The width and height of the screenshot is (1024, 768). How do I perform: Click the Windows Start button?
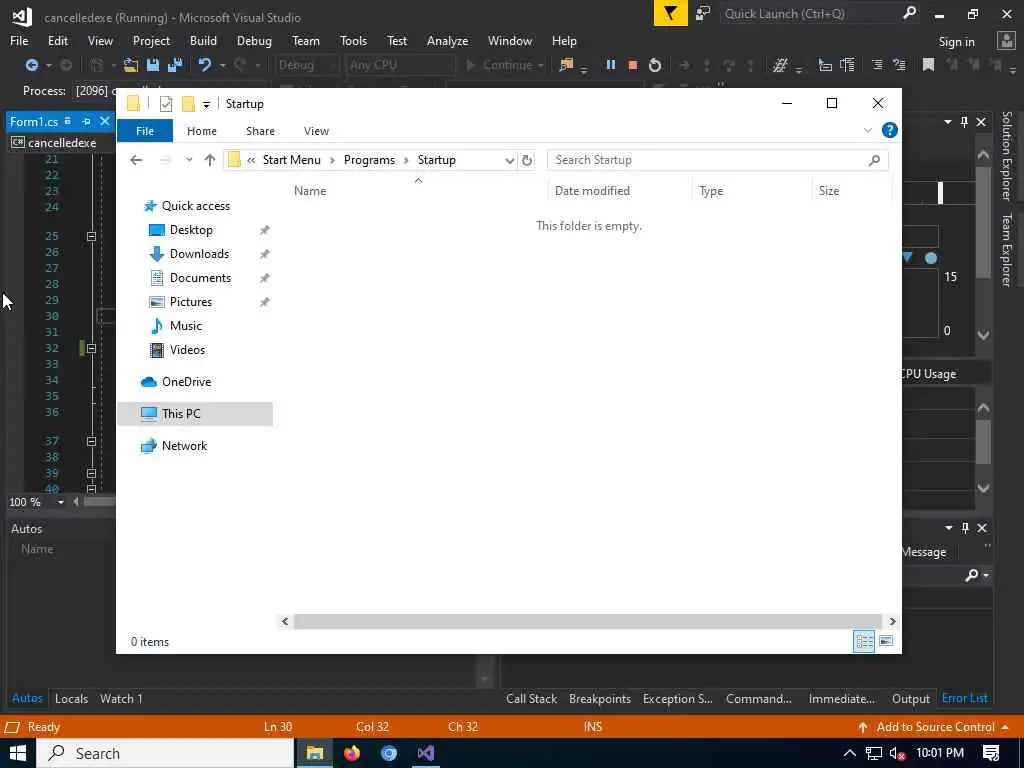click(18, 753)
